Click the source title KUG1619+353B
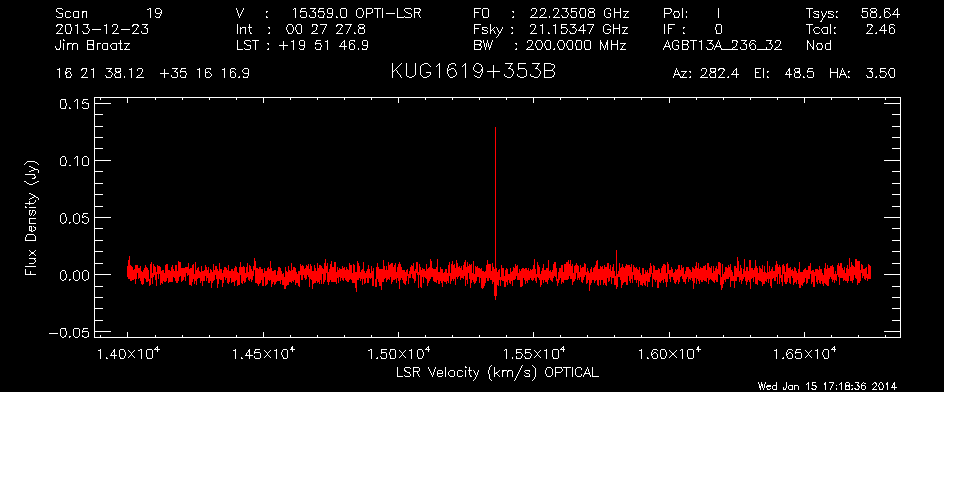 [473, 72]
